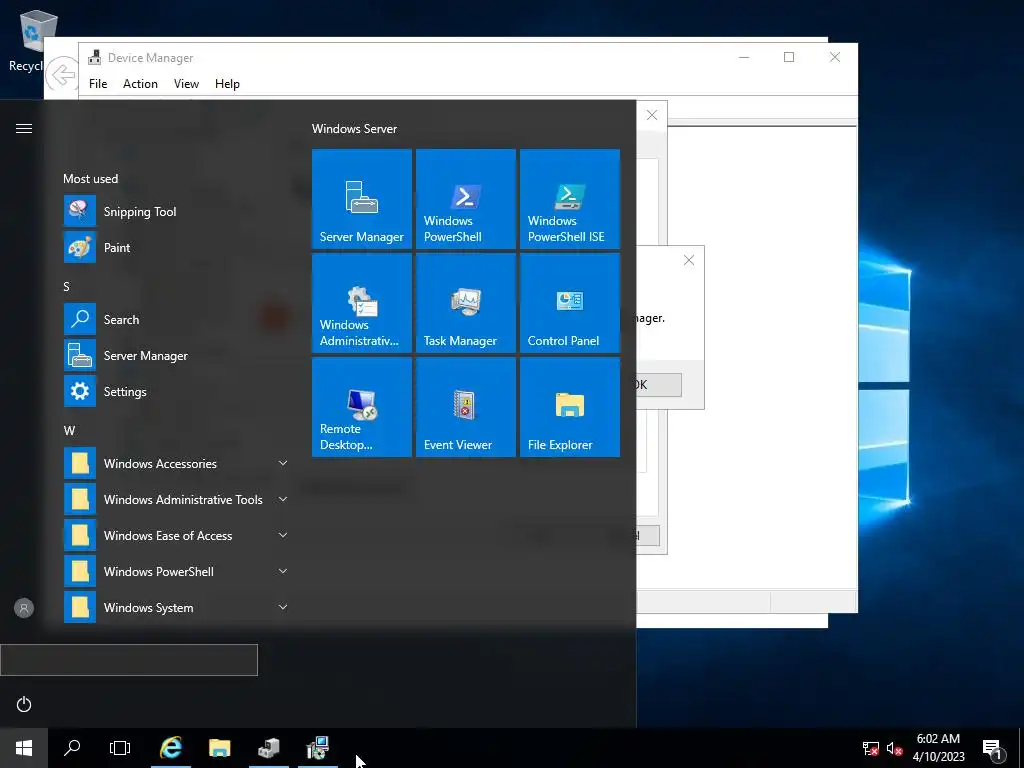Open the File menu in Device Manager

coord(98,84)
